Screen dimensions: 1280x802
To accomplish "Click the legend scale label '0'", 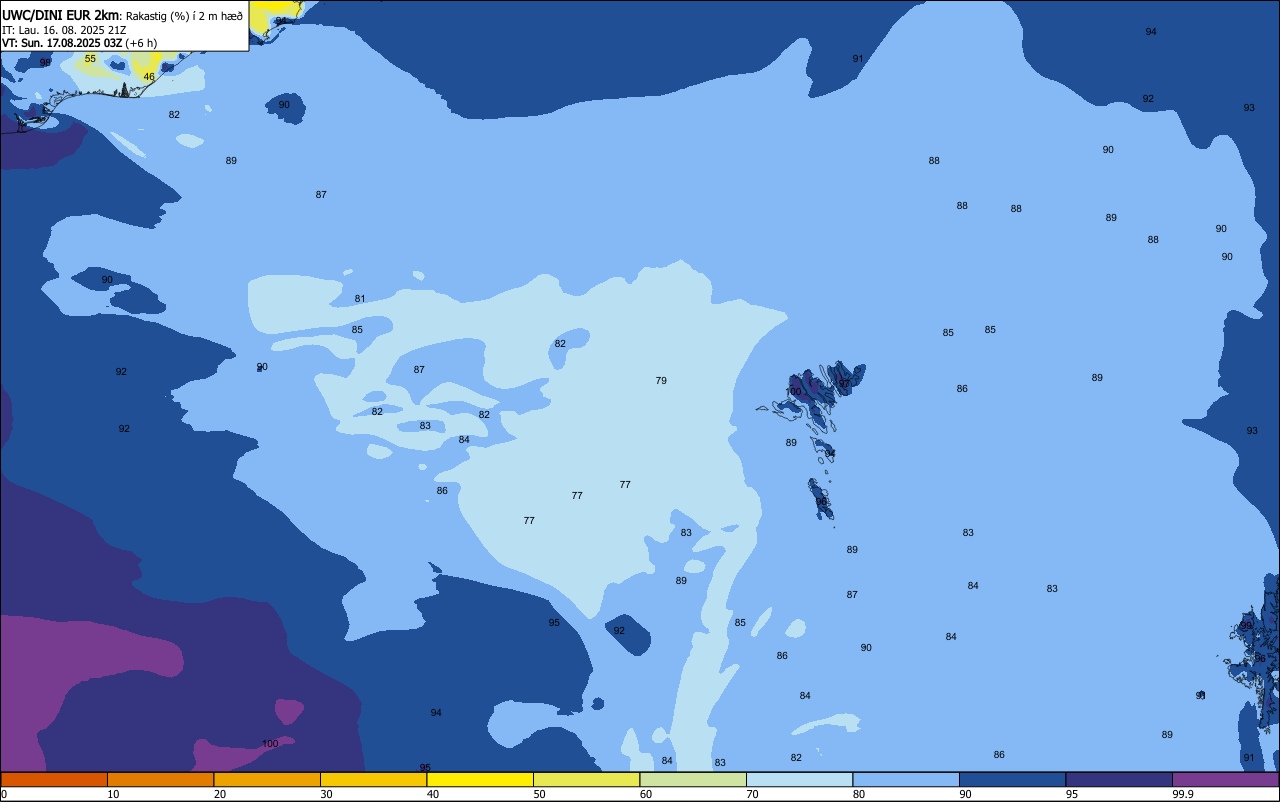I will [x=4, y=794].
